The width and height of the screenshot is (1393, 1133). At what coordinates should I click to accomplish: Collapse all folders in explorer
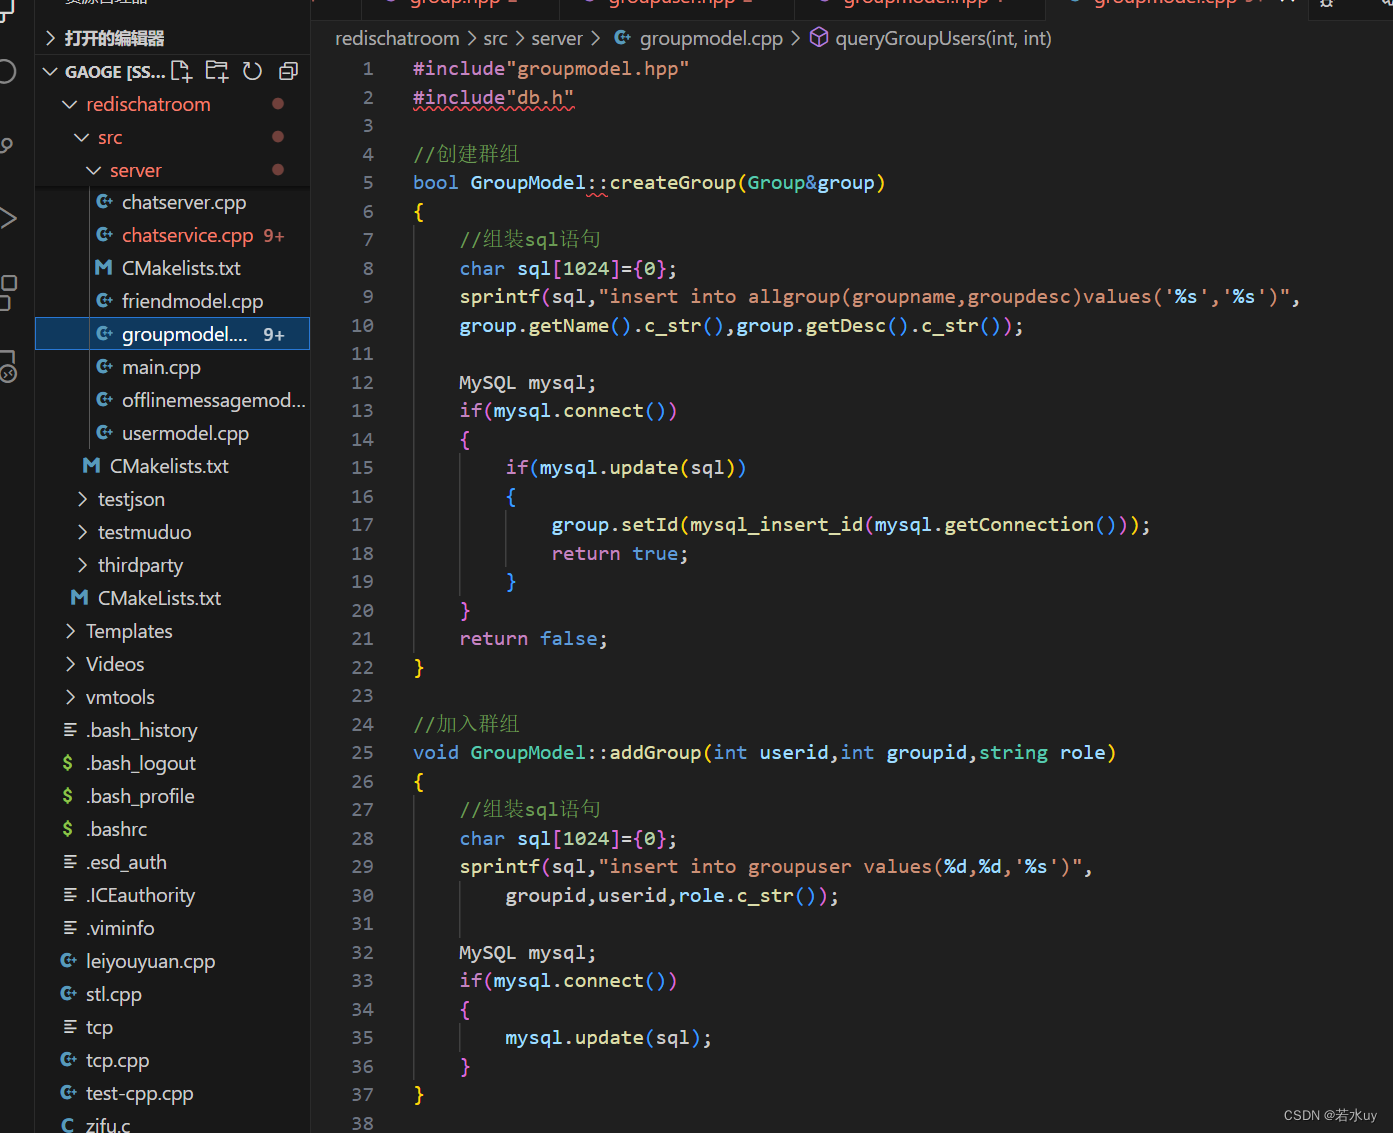(x=288, y=71)
